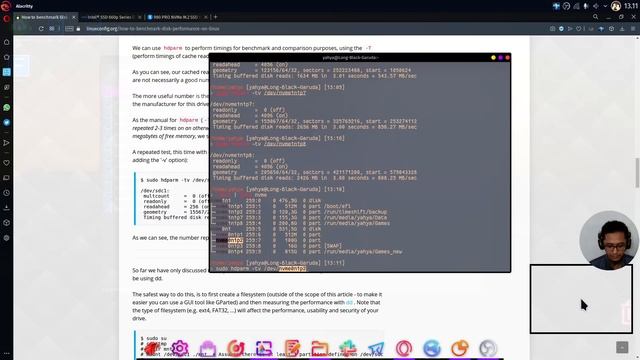Screen dimensions: 640x360
Task: Click the Opera sidebar three-dots setup
Action: (x=7, y=353)
